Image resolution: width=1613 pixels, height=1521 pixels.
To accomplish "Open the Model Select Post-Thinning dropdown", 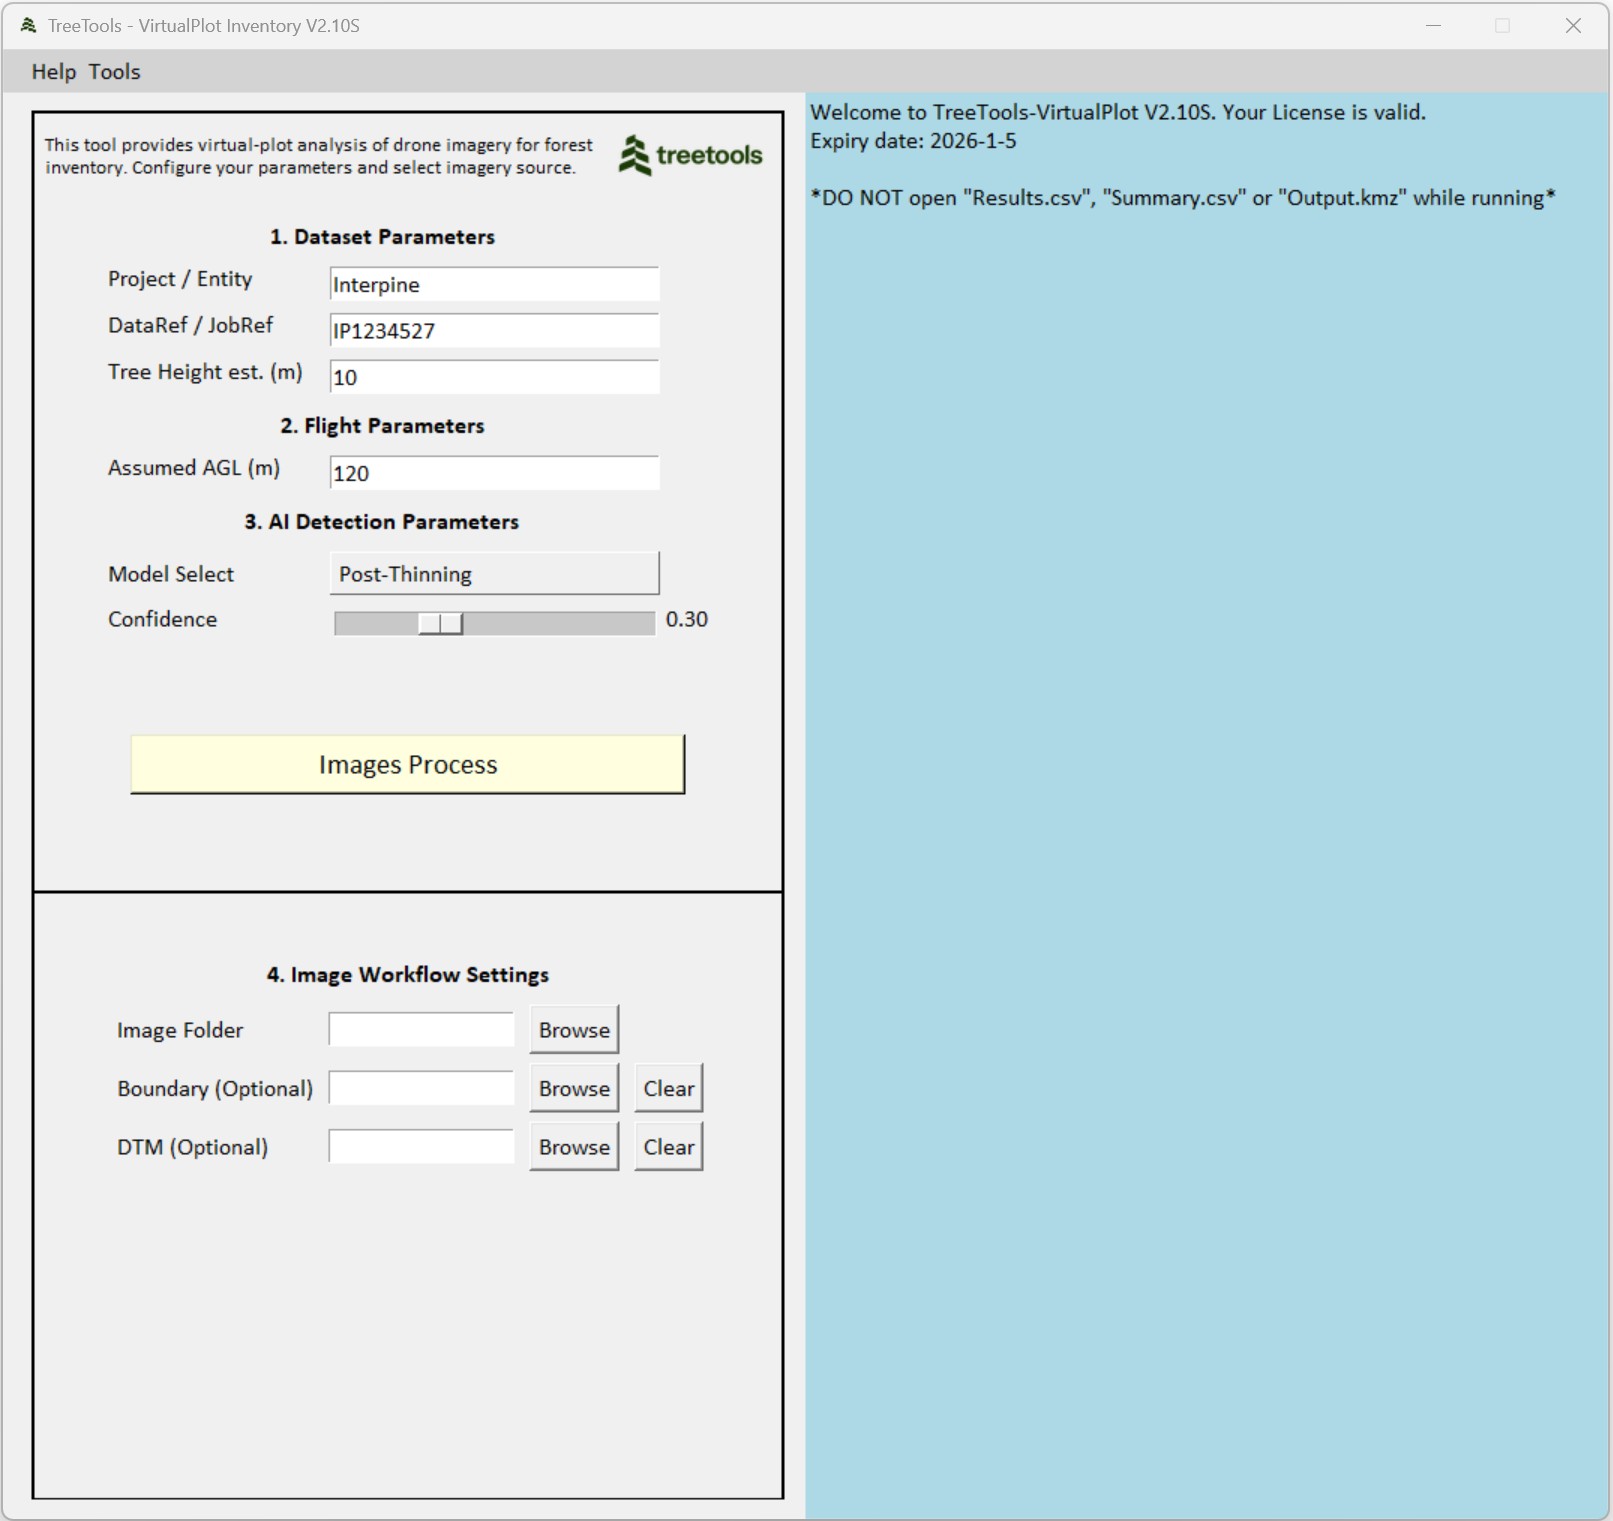I will coord(494,574).
